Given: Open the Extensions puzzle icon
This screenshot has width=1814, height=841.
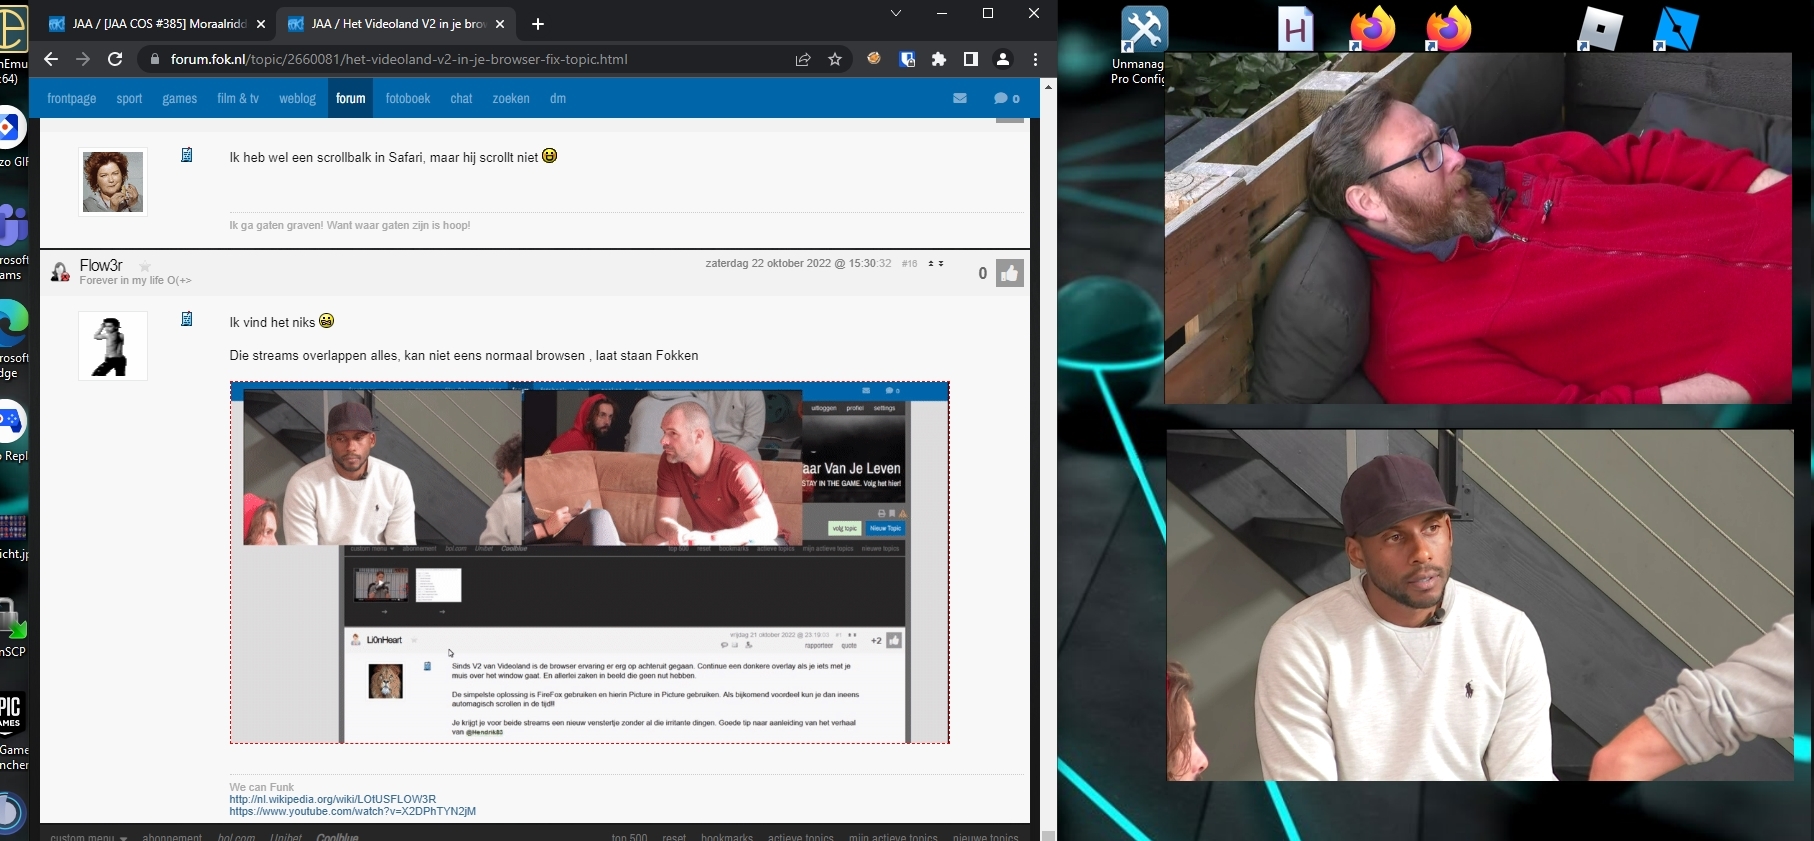Looking at the screenshot, I should (939, 59).
